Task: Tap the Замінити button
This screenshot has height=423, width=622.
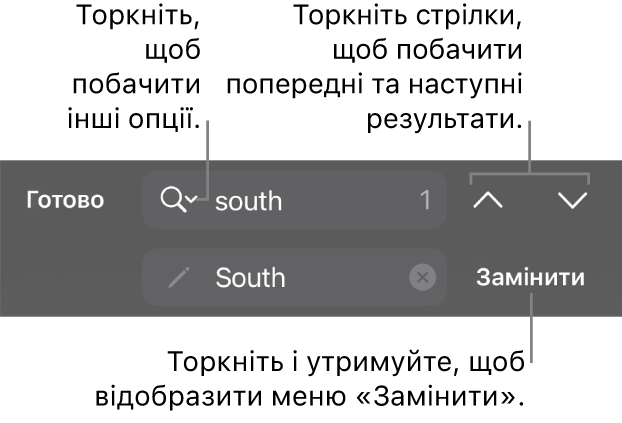Action: point(530,277)
